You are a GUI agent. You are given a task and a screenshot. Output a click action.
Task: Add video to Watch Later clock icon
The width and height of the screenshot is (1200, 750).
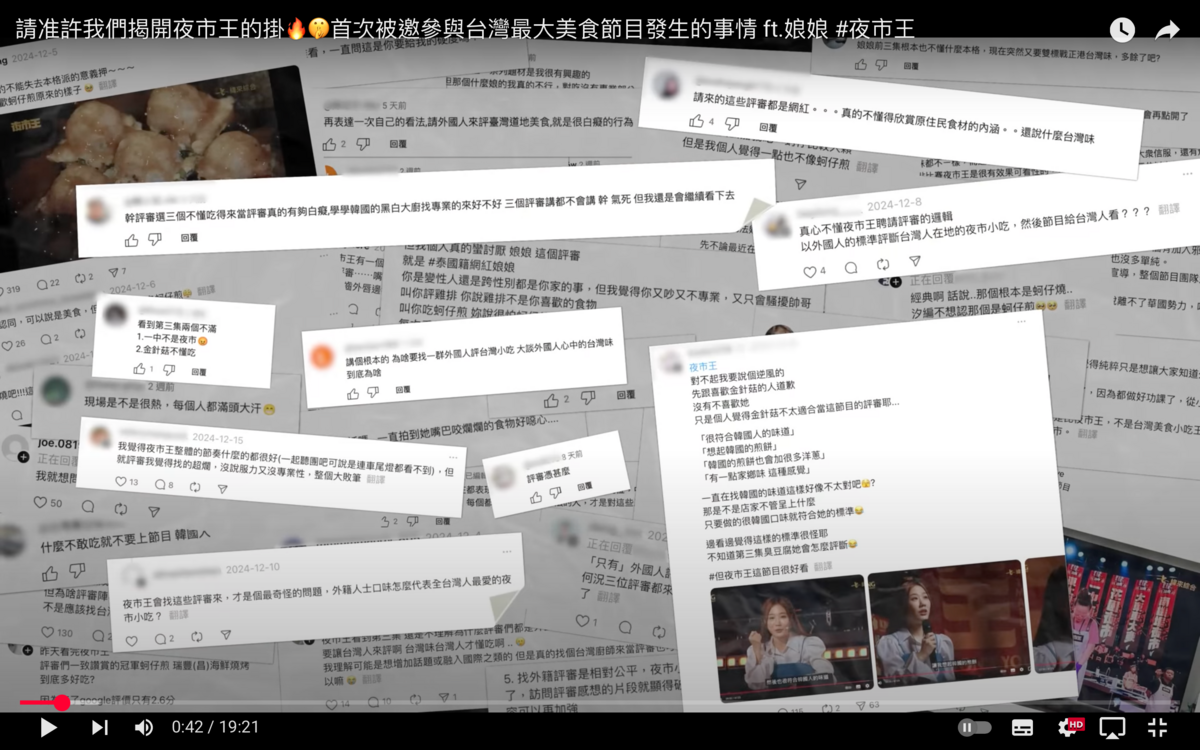(1122, 30)
